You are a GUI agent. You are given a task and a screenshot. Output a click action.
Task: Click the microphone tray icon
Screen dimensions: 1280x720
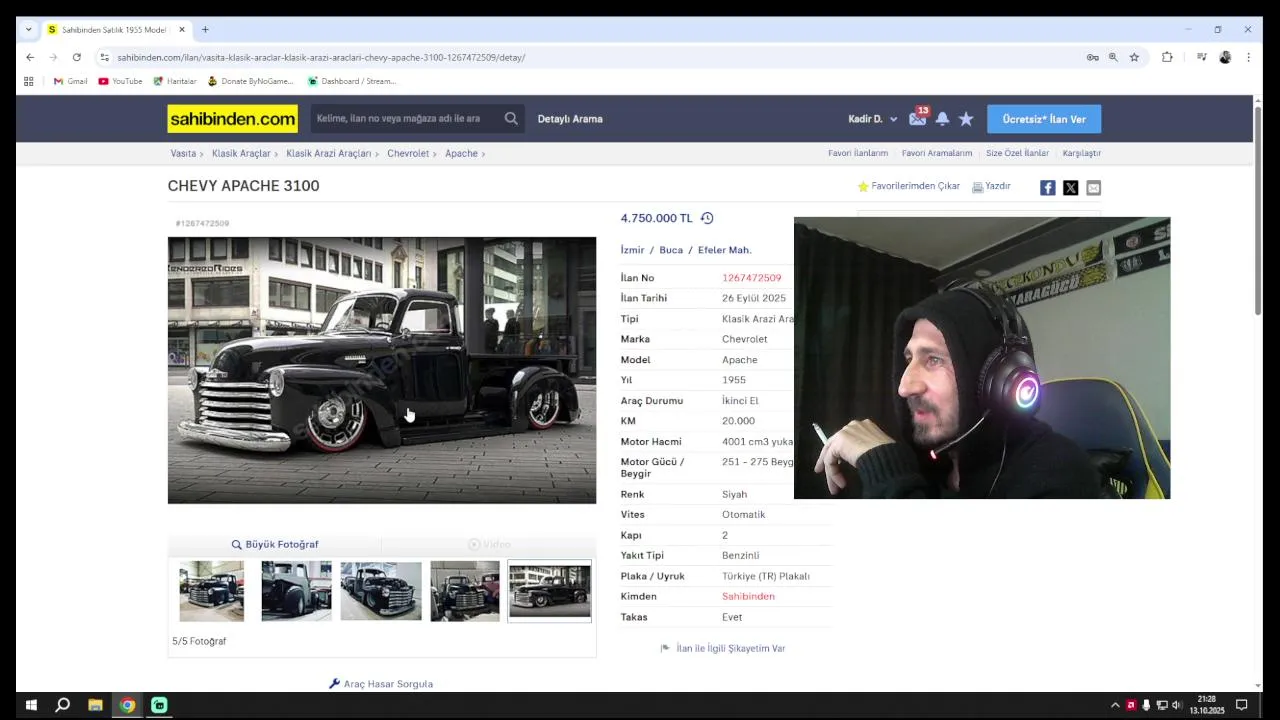[x=1146, y=705]
